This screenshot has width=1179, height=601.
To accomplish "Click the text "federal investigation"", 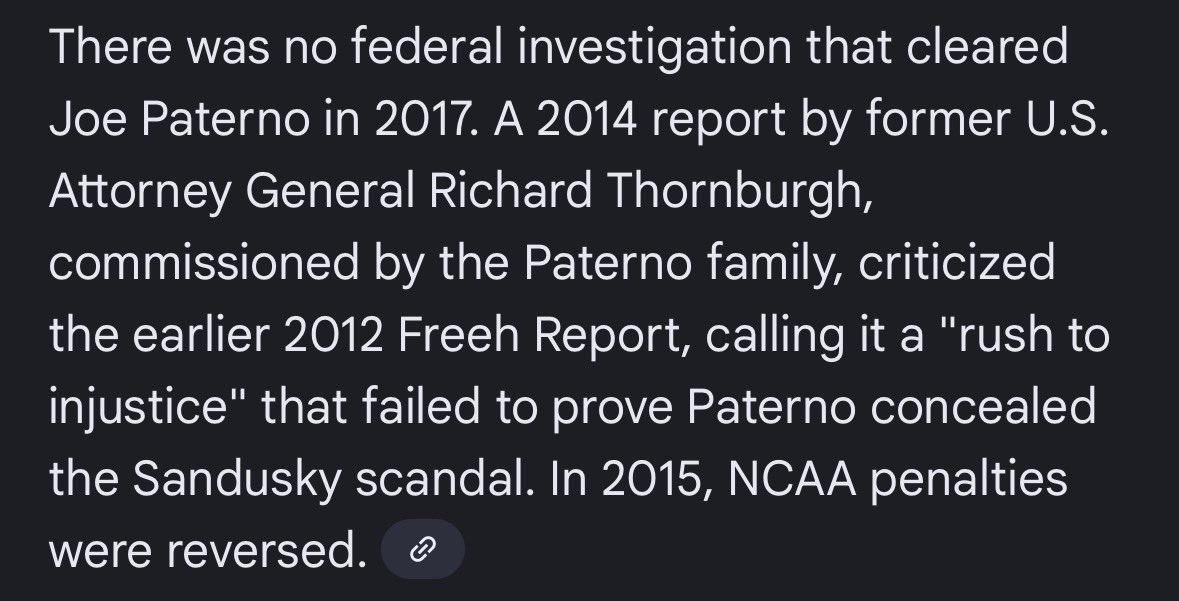I will [571, 47].
